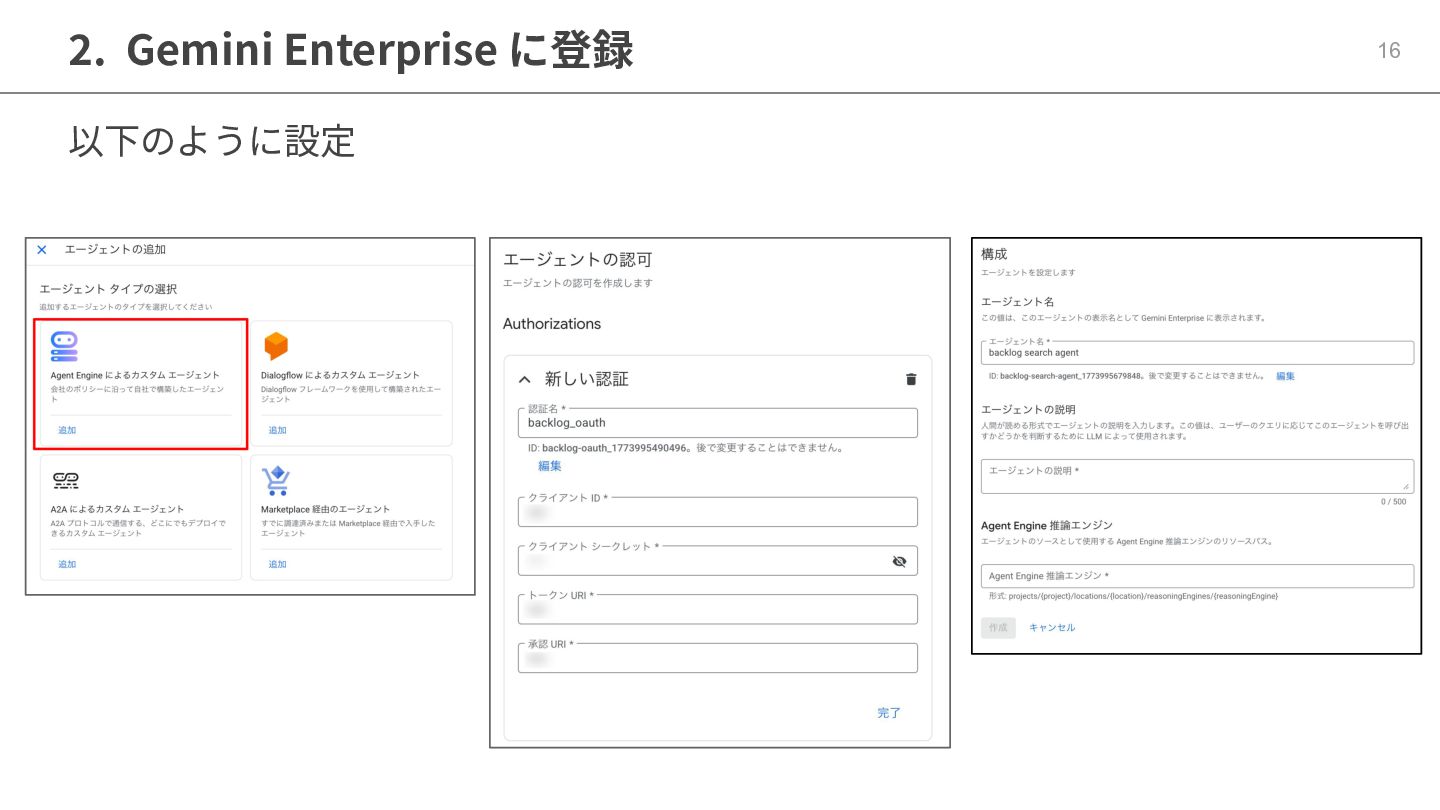Close the エージェントの追加 panel with X
Image resolution: width=1440 pixels, height=810 pixels.
(42, 250)
